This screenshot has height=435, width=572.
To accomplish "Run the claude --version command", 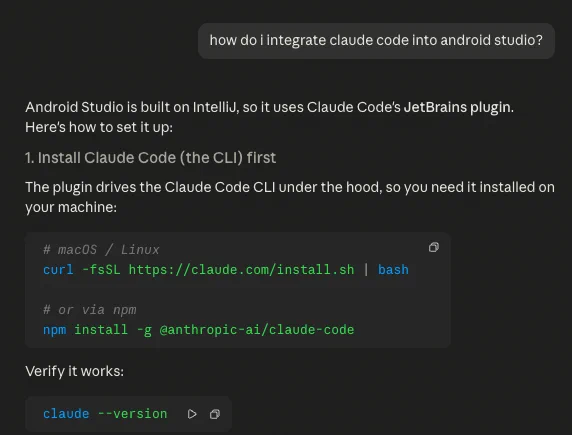I will pos(192,414).
